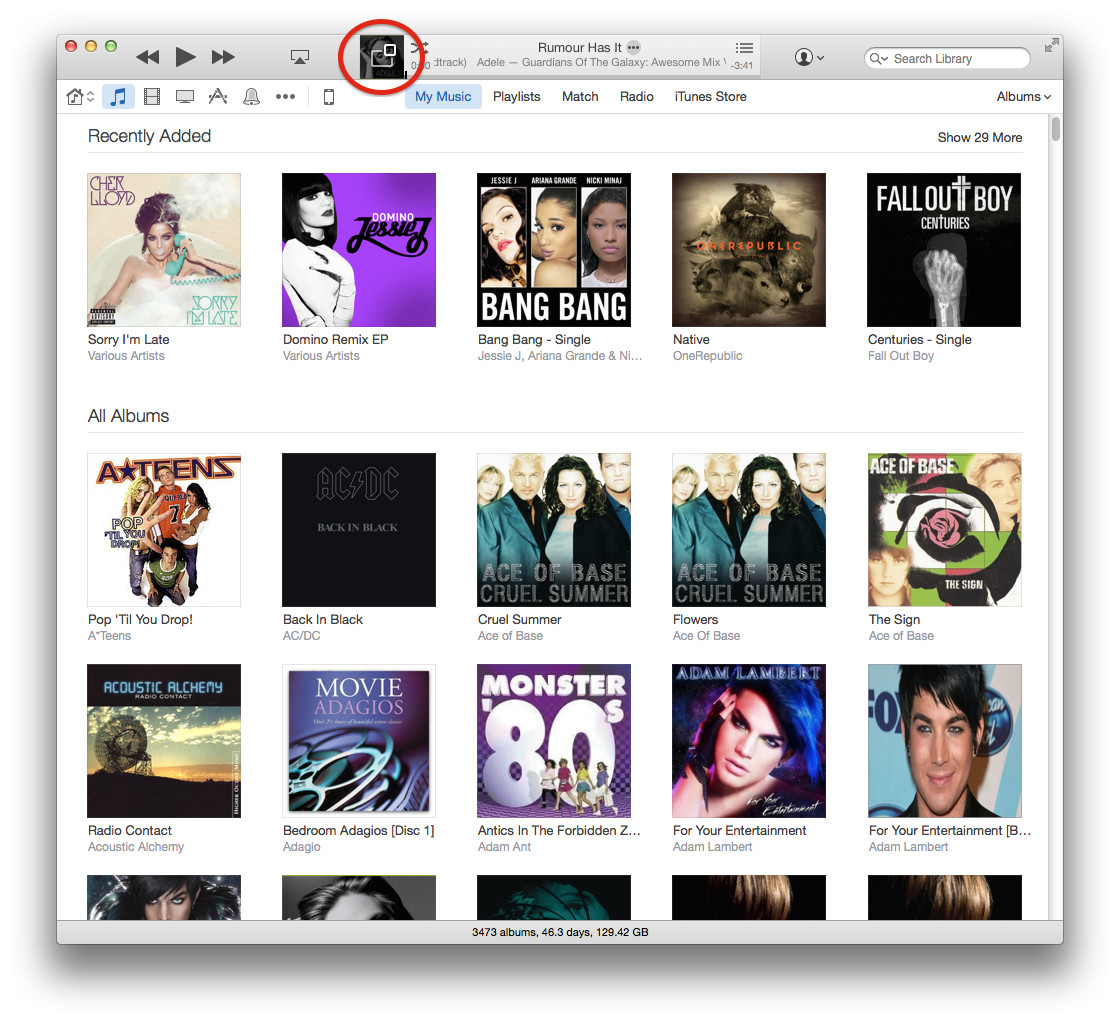Image resolution: width=1120 pixels, height=1023 pixels.
Task: Open the Radio Contact album cover
Action: coord(164,741)
